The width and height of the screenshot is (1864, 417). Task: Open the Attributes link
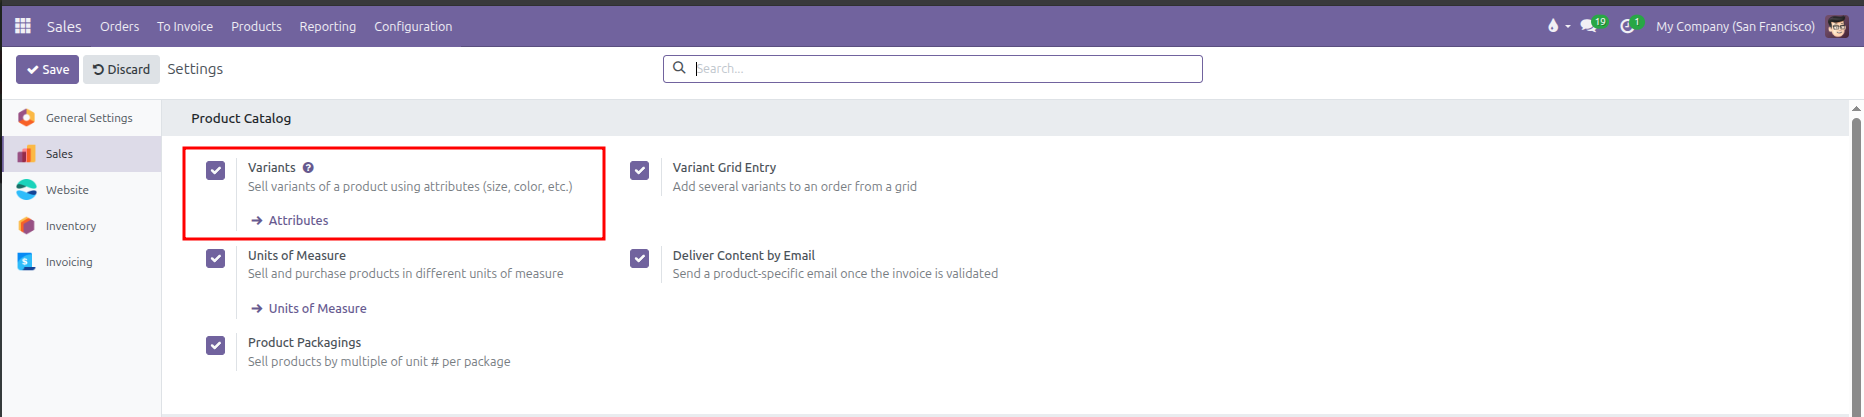[298, 221]
